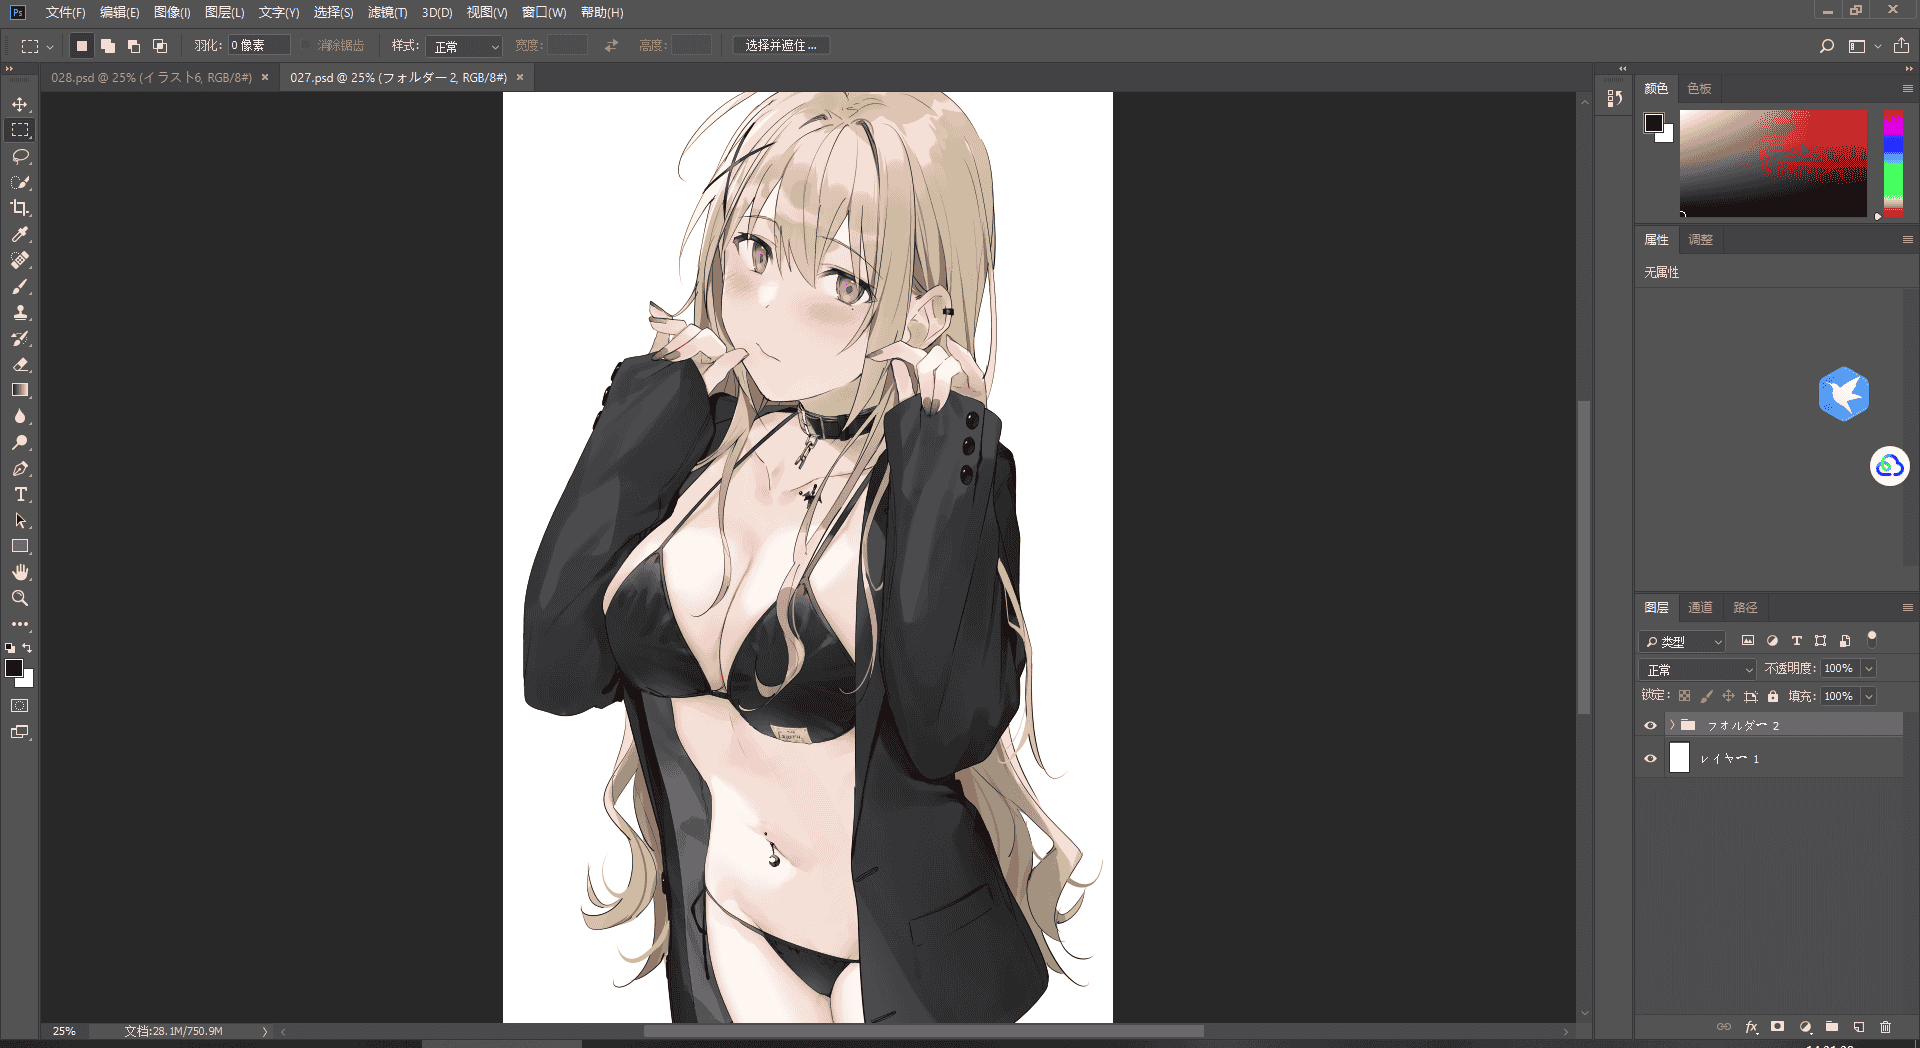
Task: Select the Crop tool
Action: tap(20, 208)
